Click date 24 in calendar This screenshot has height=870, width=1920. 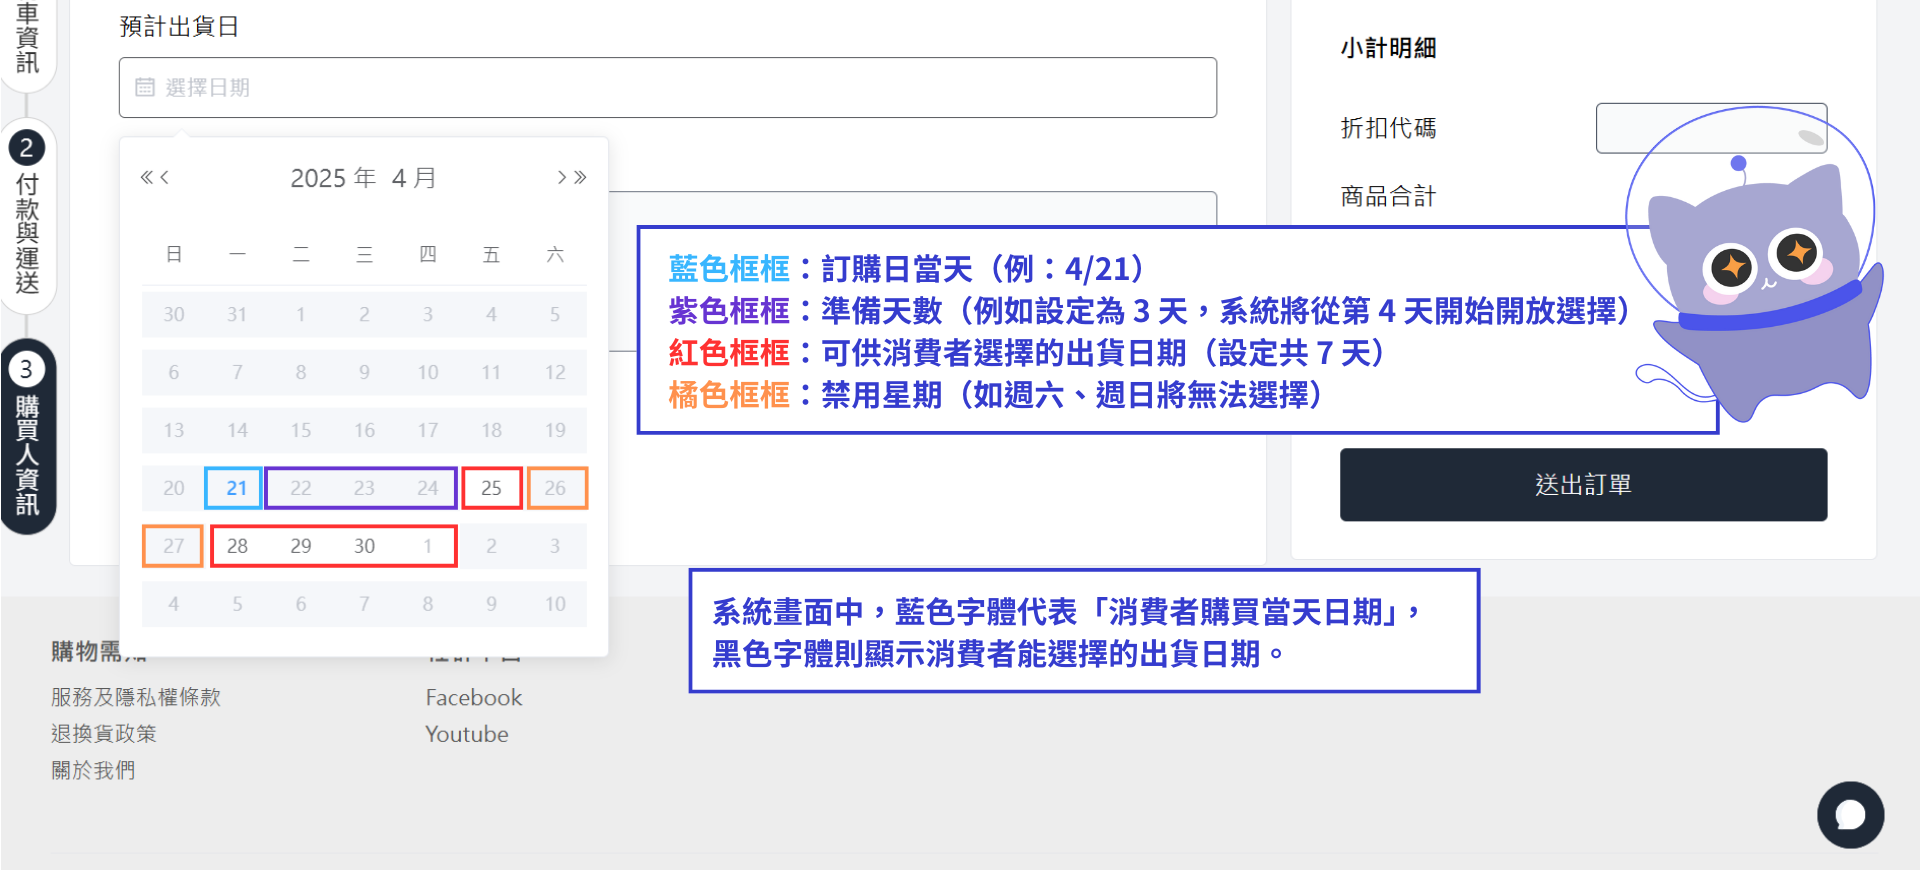(x=428, y=488)
